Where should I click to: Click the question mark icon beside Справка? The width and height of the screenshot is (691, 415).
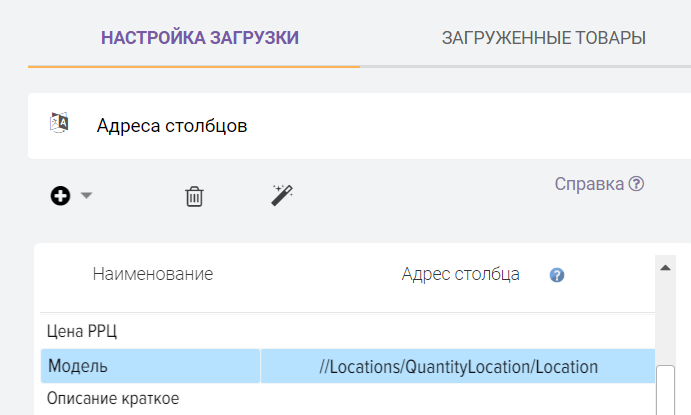point(636,185)
